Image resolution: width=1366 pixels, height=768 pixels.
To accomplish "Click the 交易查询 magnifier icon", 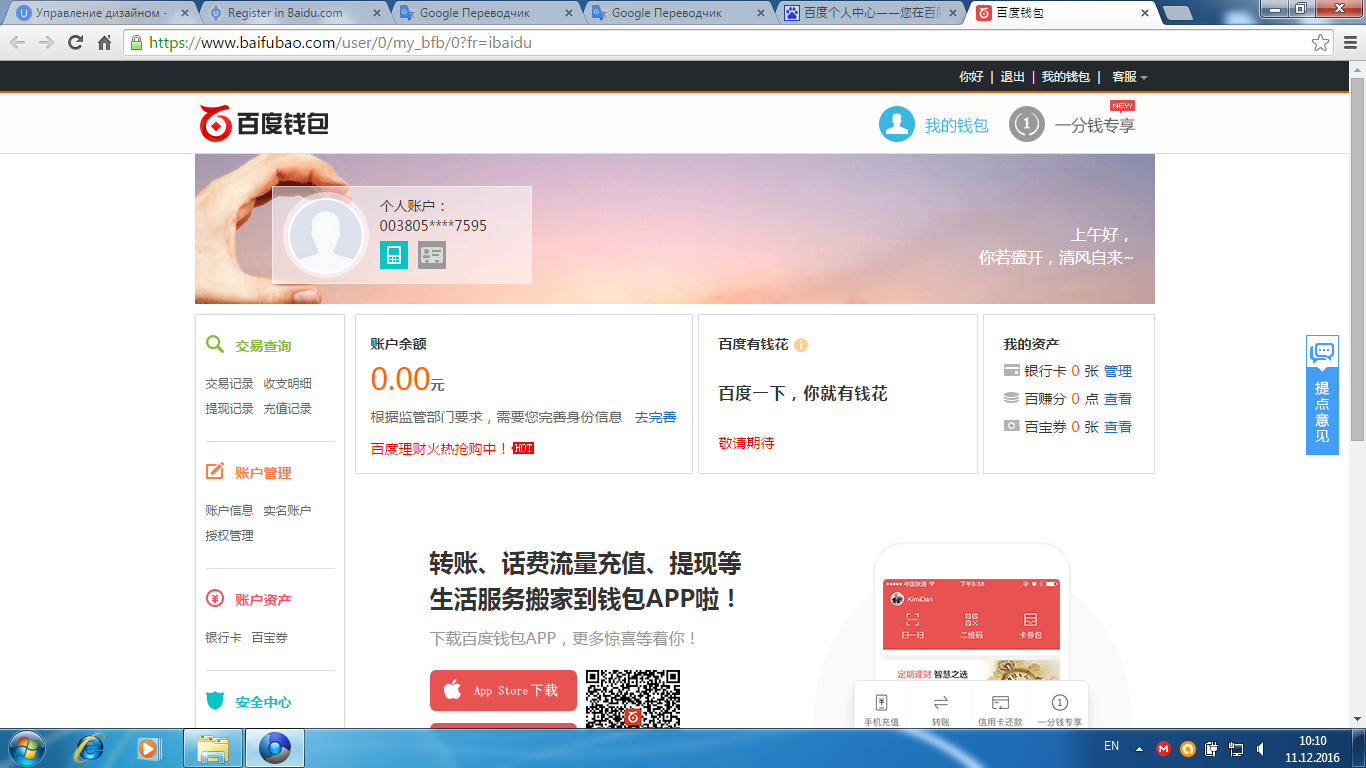I will [215, 344].
